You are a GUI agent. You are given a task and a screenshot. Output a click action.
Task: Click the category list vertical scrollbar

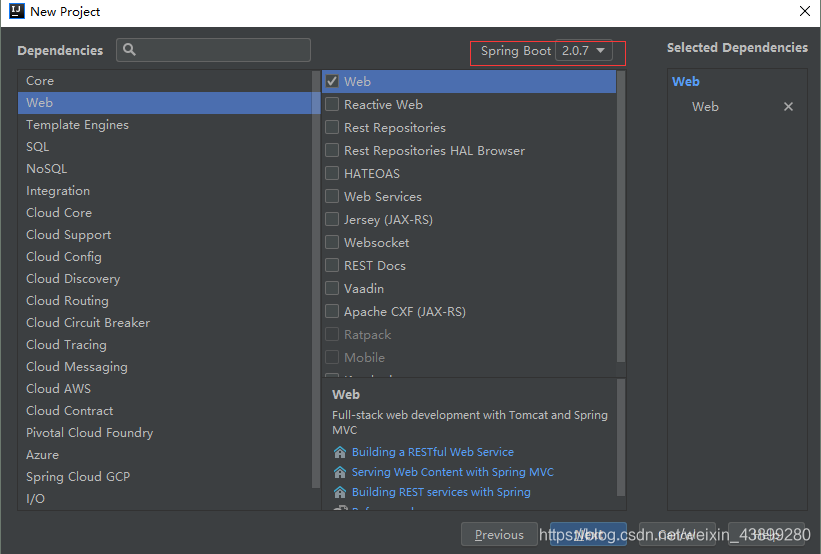pos(316,279)
